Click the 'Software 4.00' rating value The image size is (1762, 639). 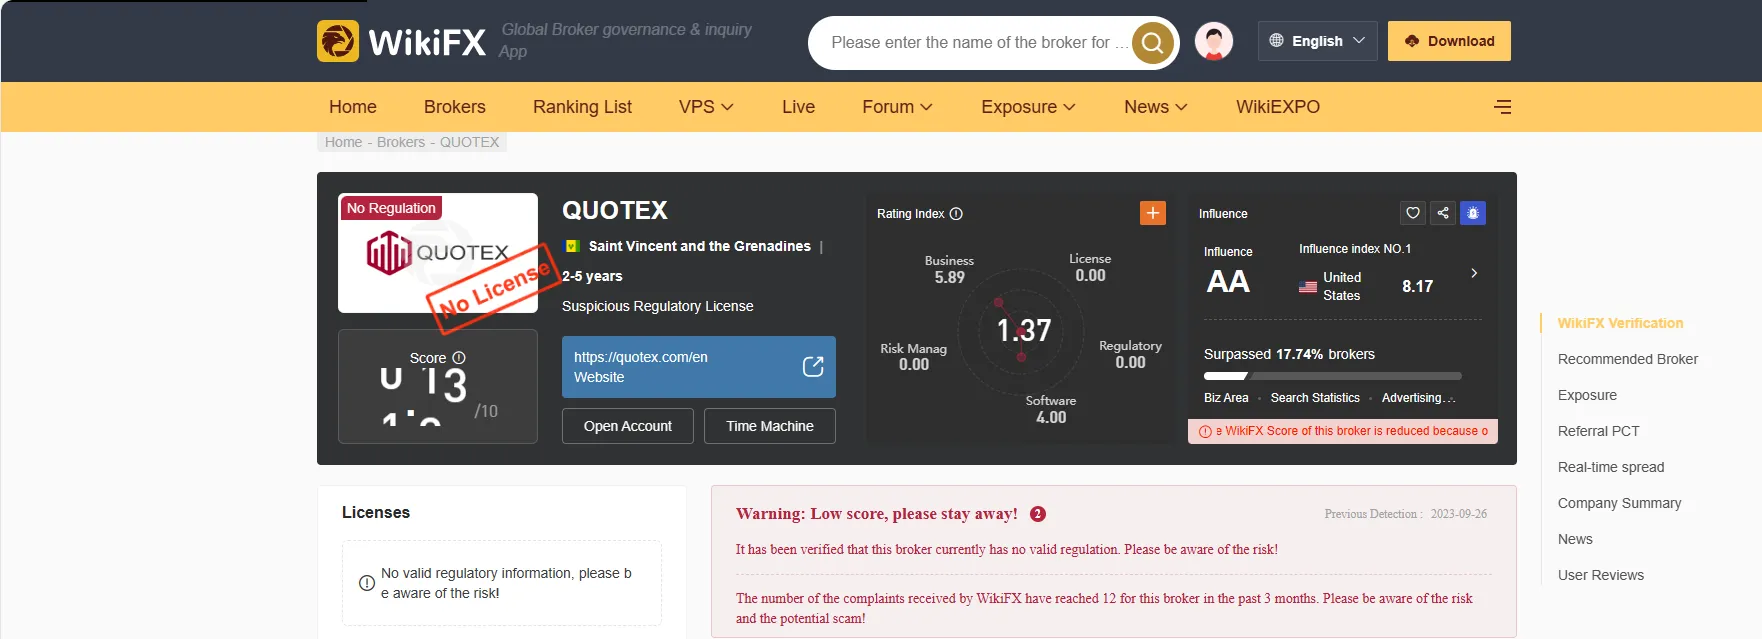point(1051,409)
